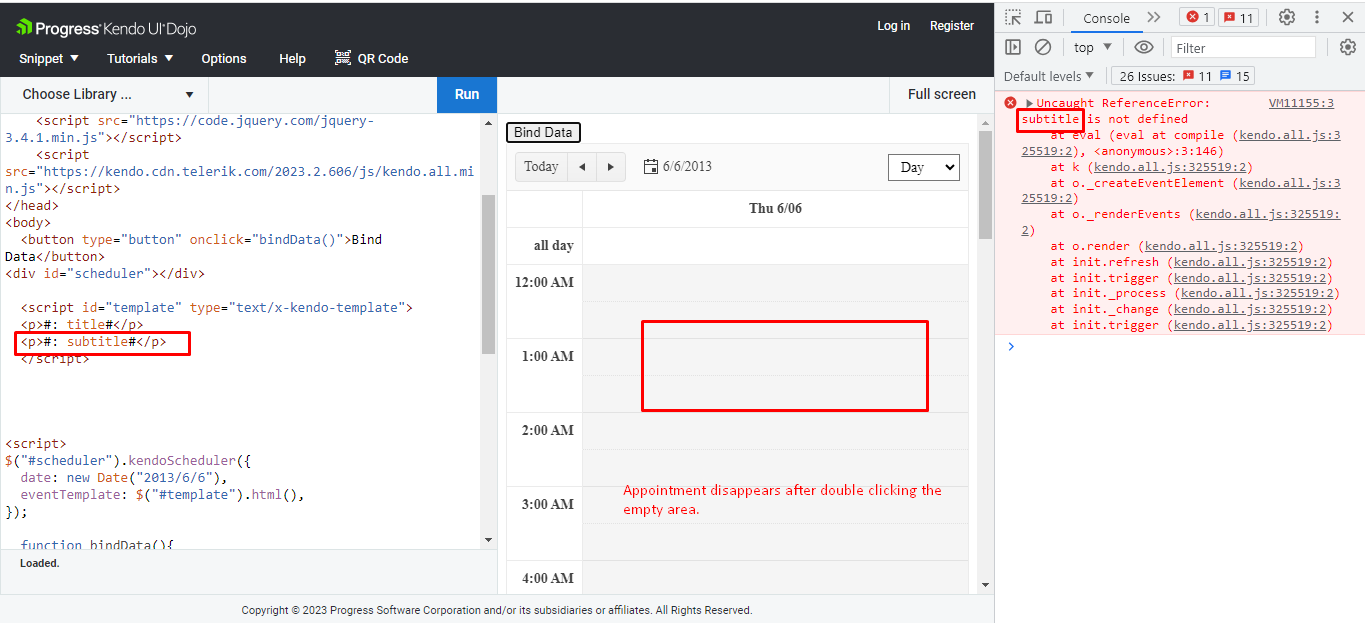The image size is (1365, 623).
Task: Open the top frame context dropdown
Action: point(1091,47)
